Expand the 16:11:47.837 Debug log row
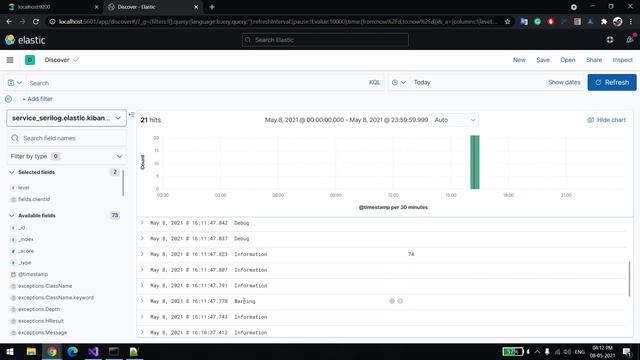 click(x=142, y=238)
